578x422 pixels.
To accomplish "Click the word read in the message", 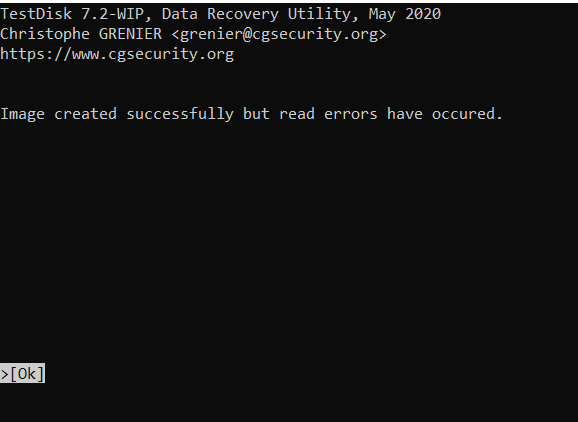I will 297,114.
